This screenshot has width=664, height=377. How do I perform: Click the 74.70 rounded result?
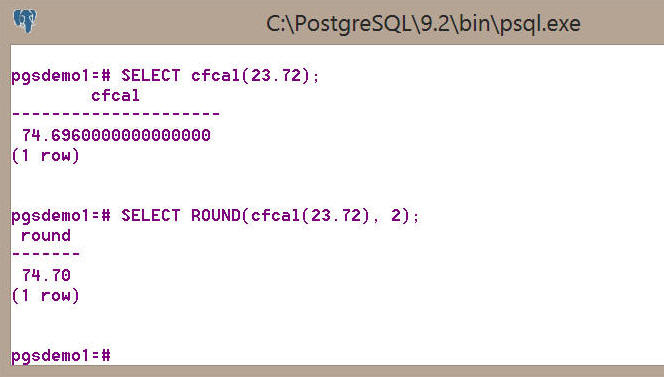46,275
